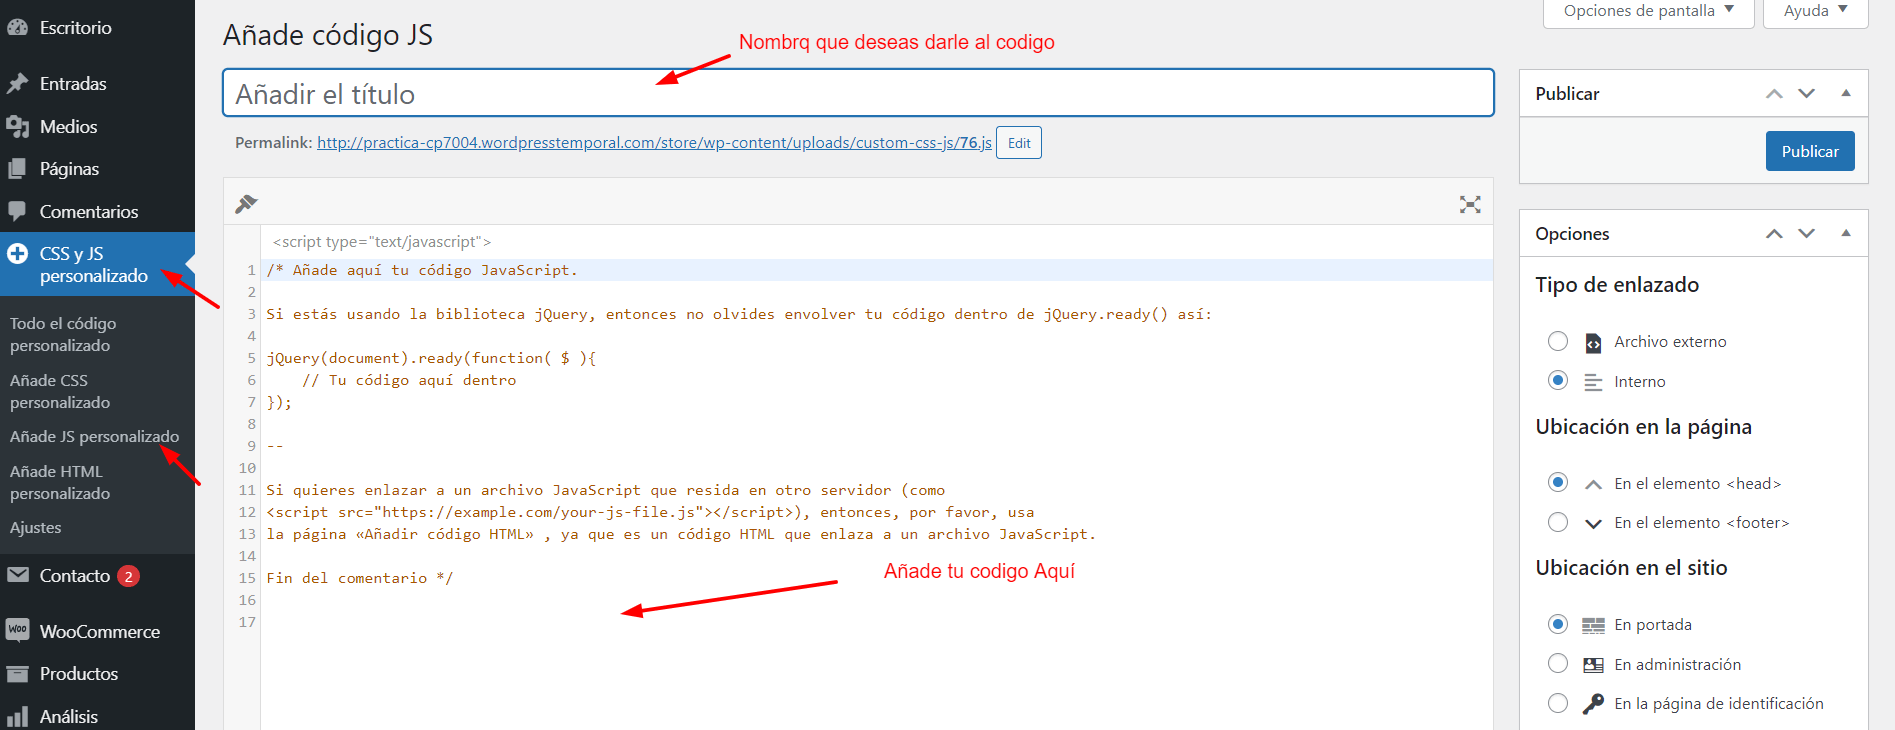Click the Entradas pin icon

click(x=17, y=84)
